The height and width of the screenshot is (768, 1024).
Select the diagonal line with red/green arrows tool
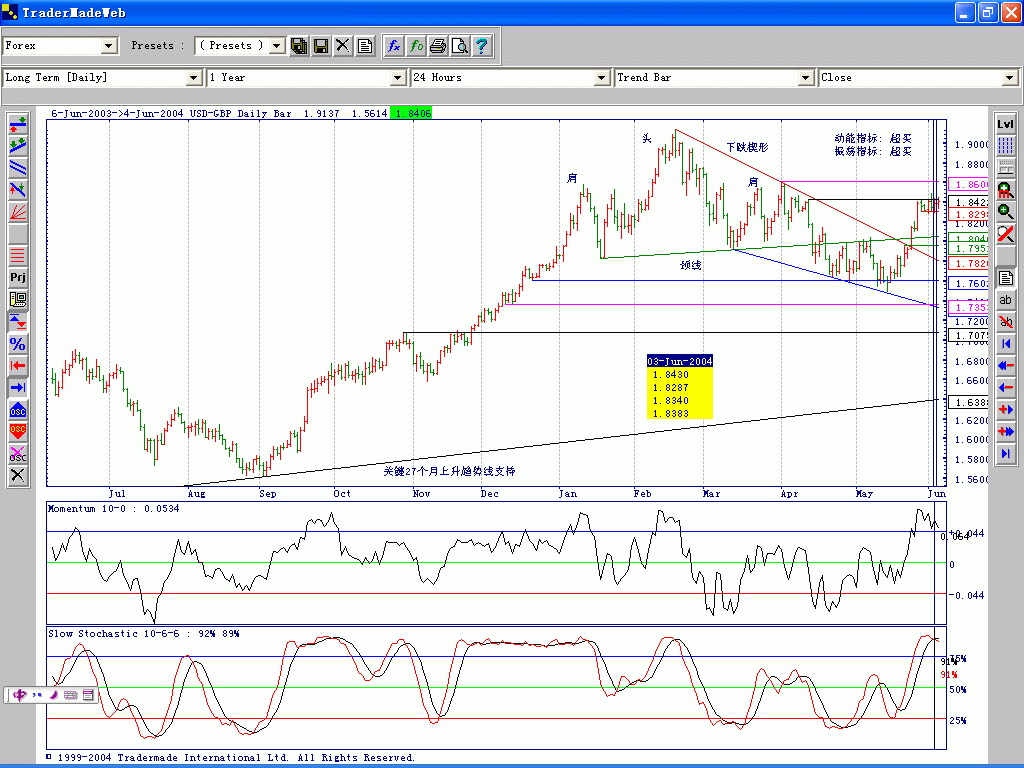click(x=18, y=189)
